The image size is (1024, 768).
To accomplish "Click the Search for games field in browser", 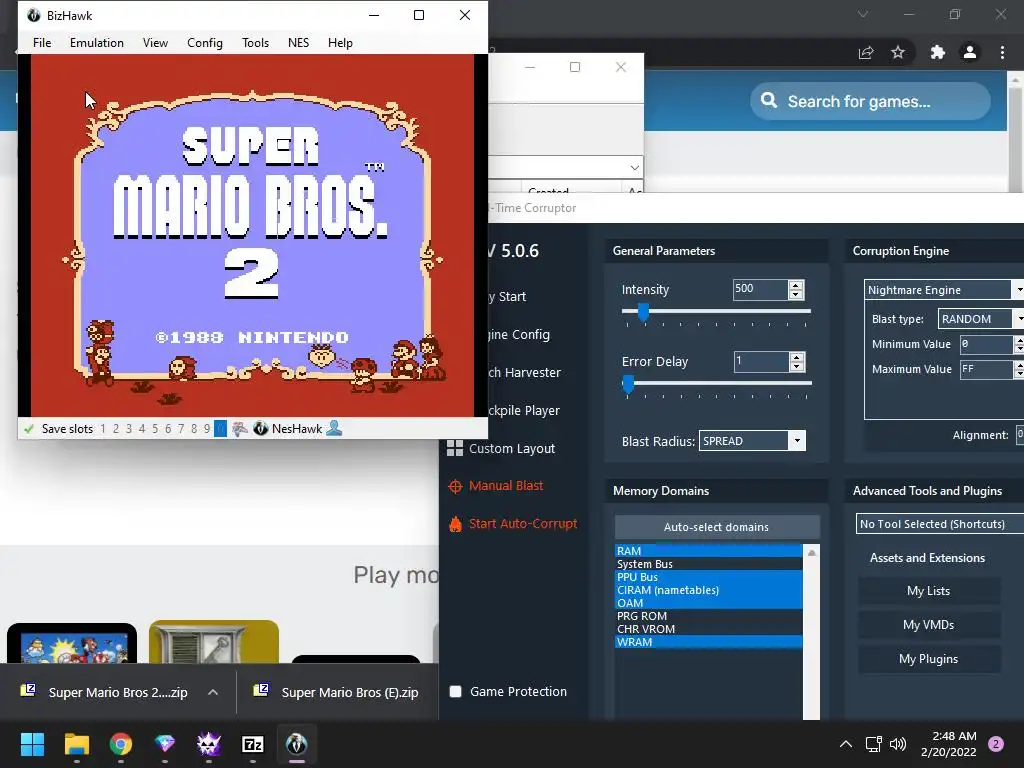I will click(870, 101).
